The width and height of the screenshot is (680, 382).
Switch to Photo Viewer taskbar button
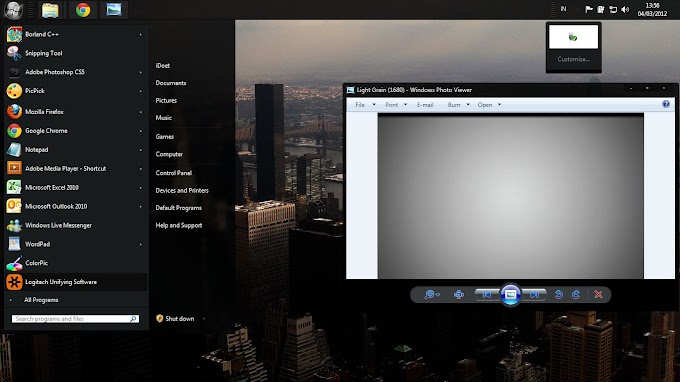coord(114,10)
